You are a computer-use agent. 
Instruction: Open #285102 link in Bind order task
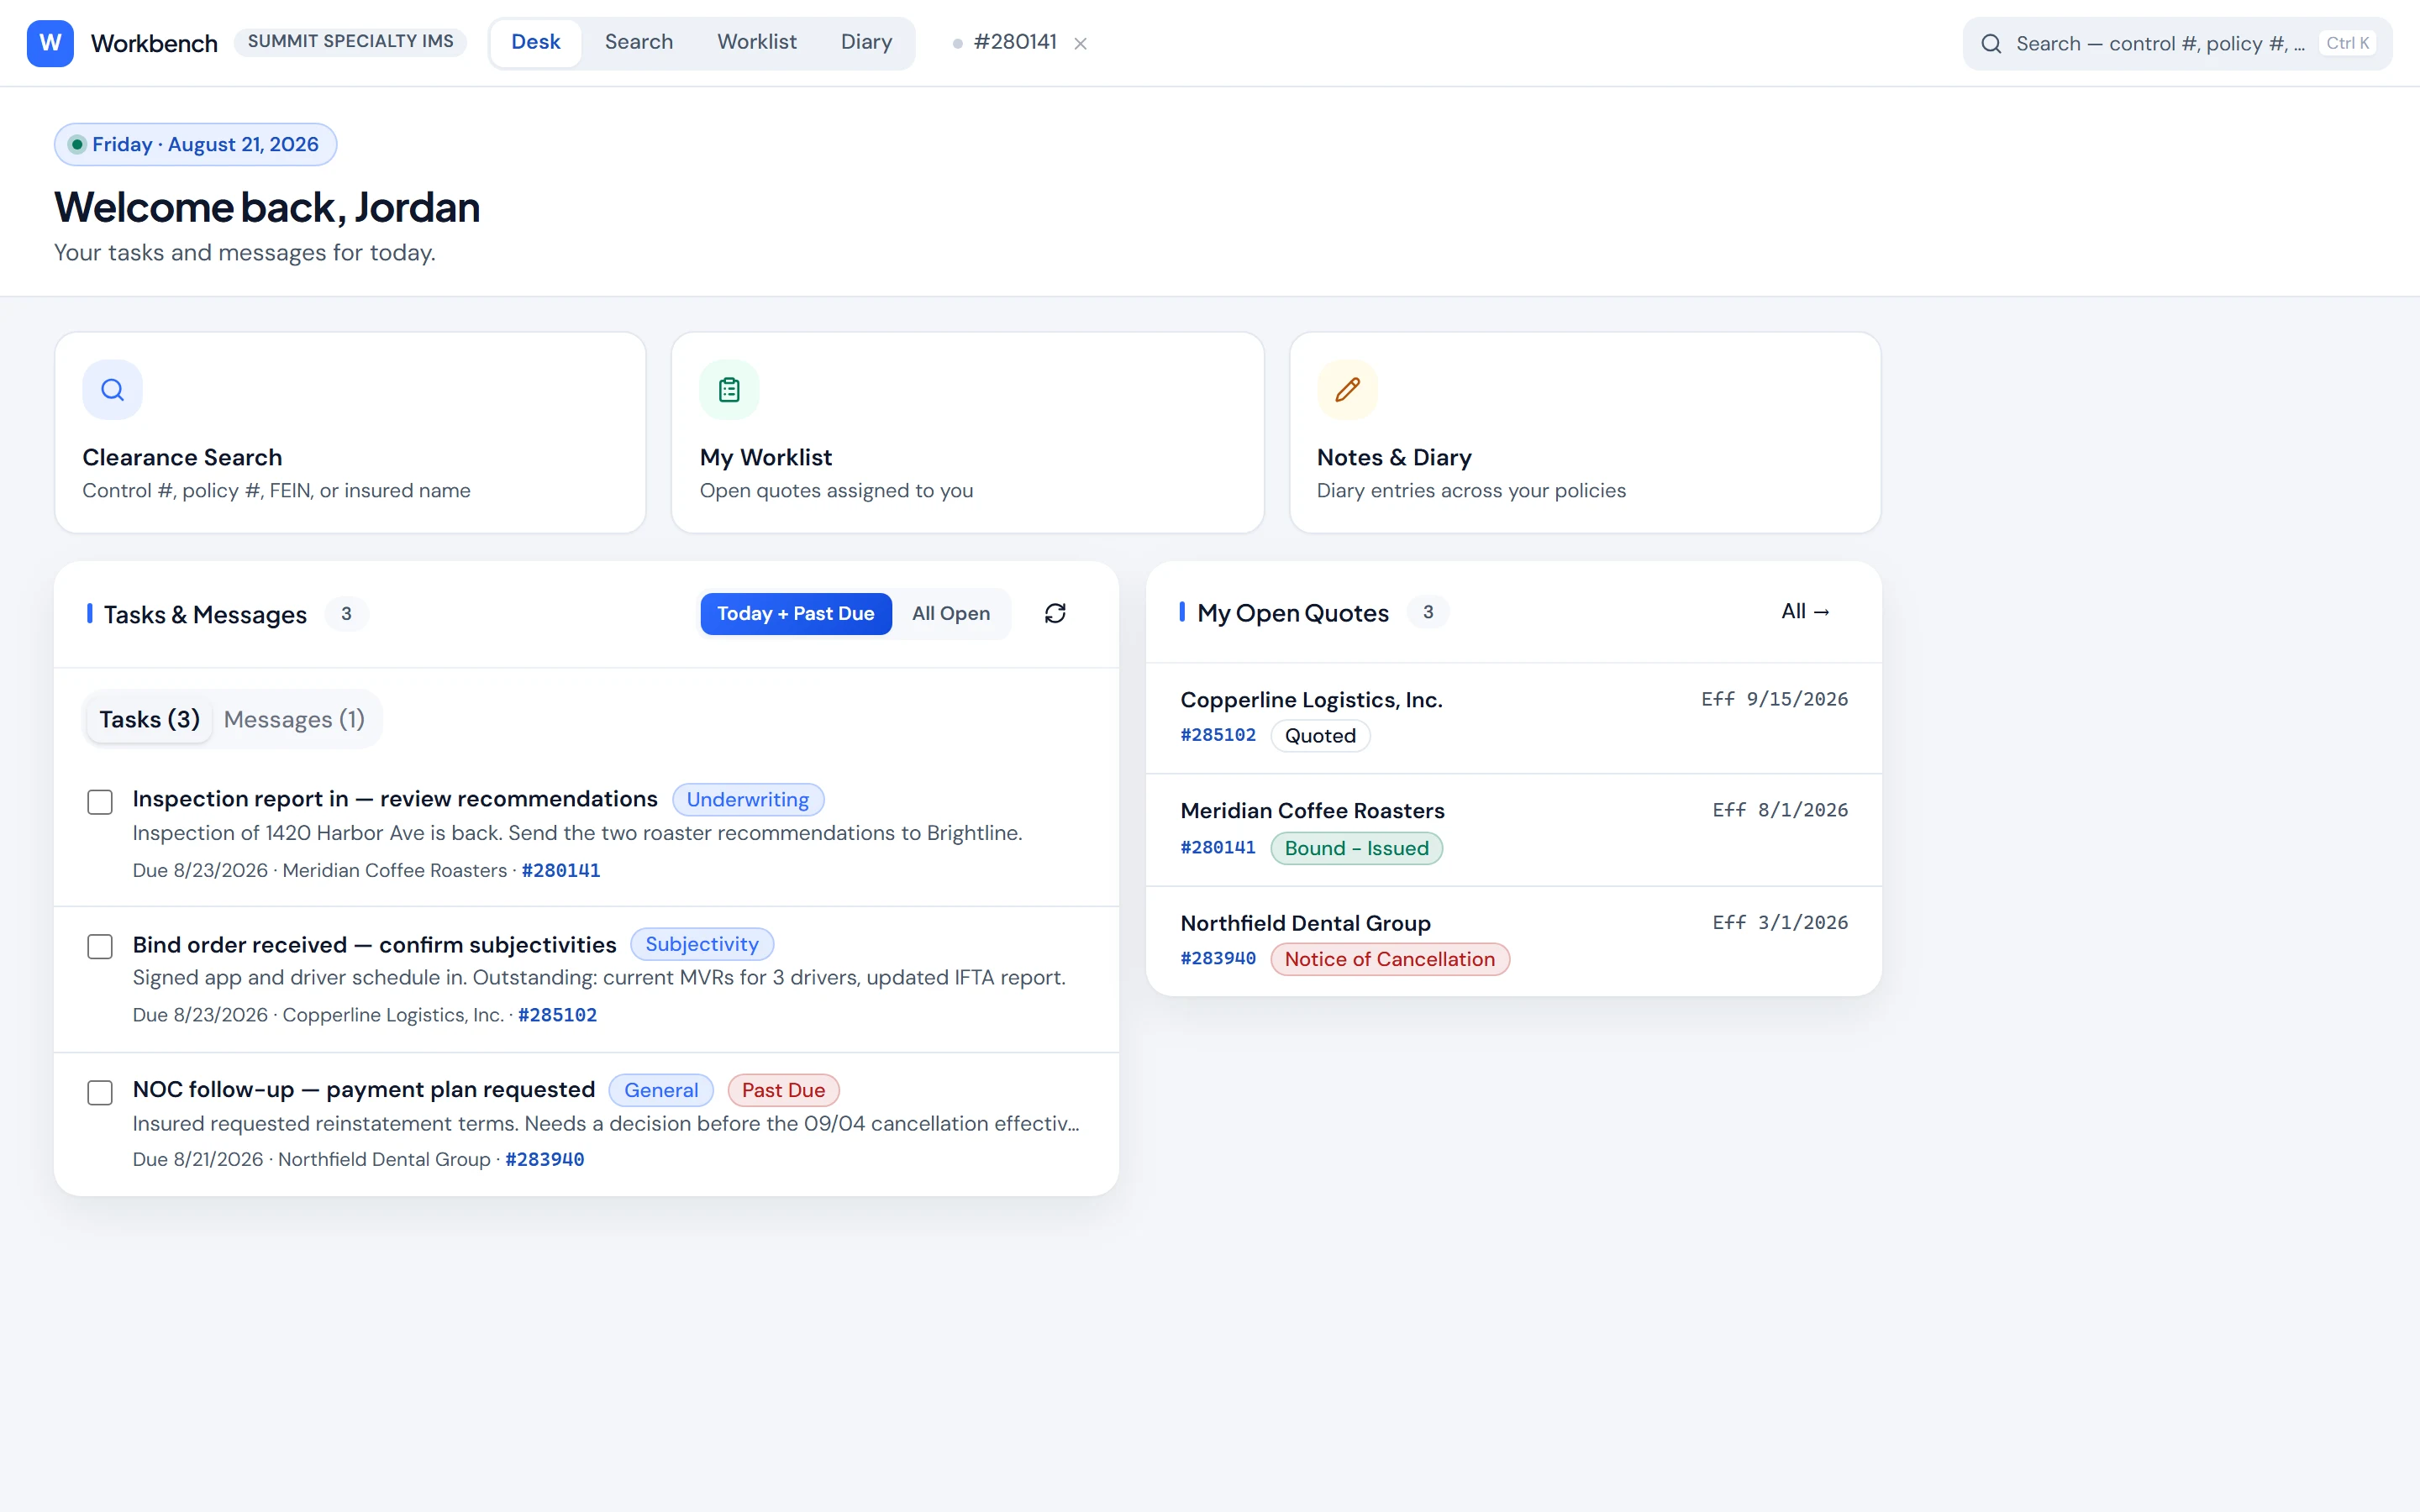557,1015
